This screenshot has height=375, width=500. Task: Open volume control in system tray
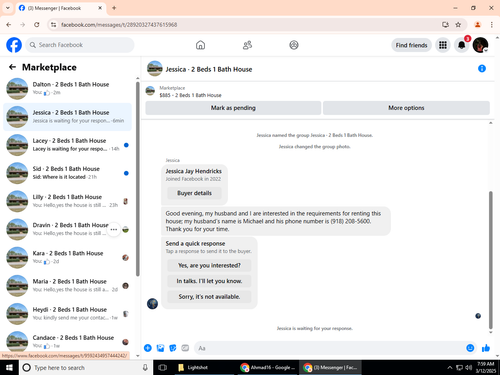point(469,368)
